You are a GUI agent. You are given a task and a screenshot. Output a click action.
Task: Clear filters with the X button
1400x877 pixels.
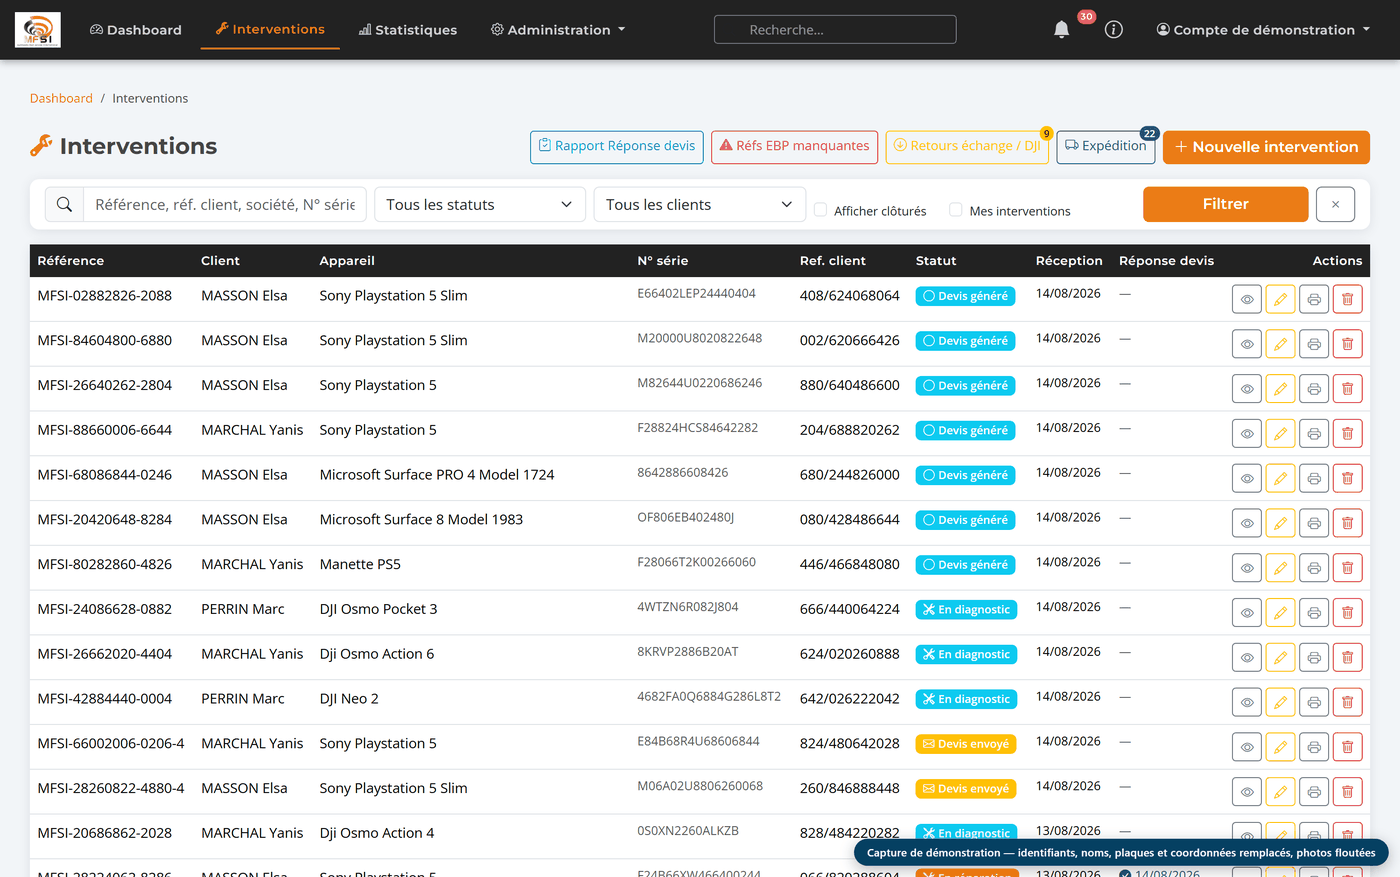tap(1335, 204)
